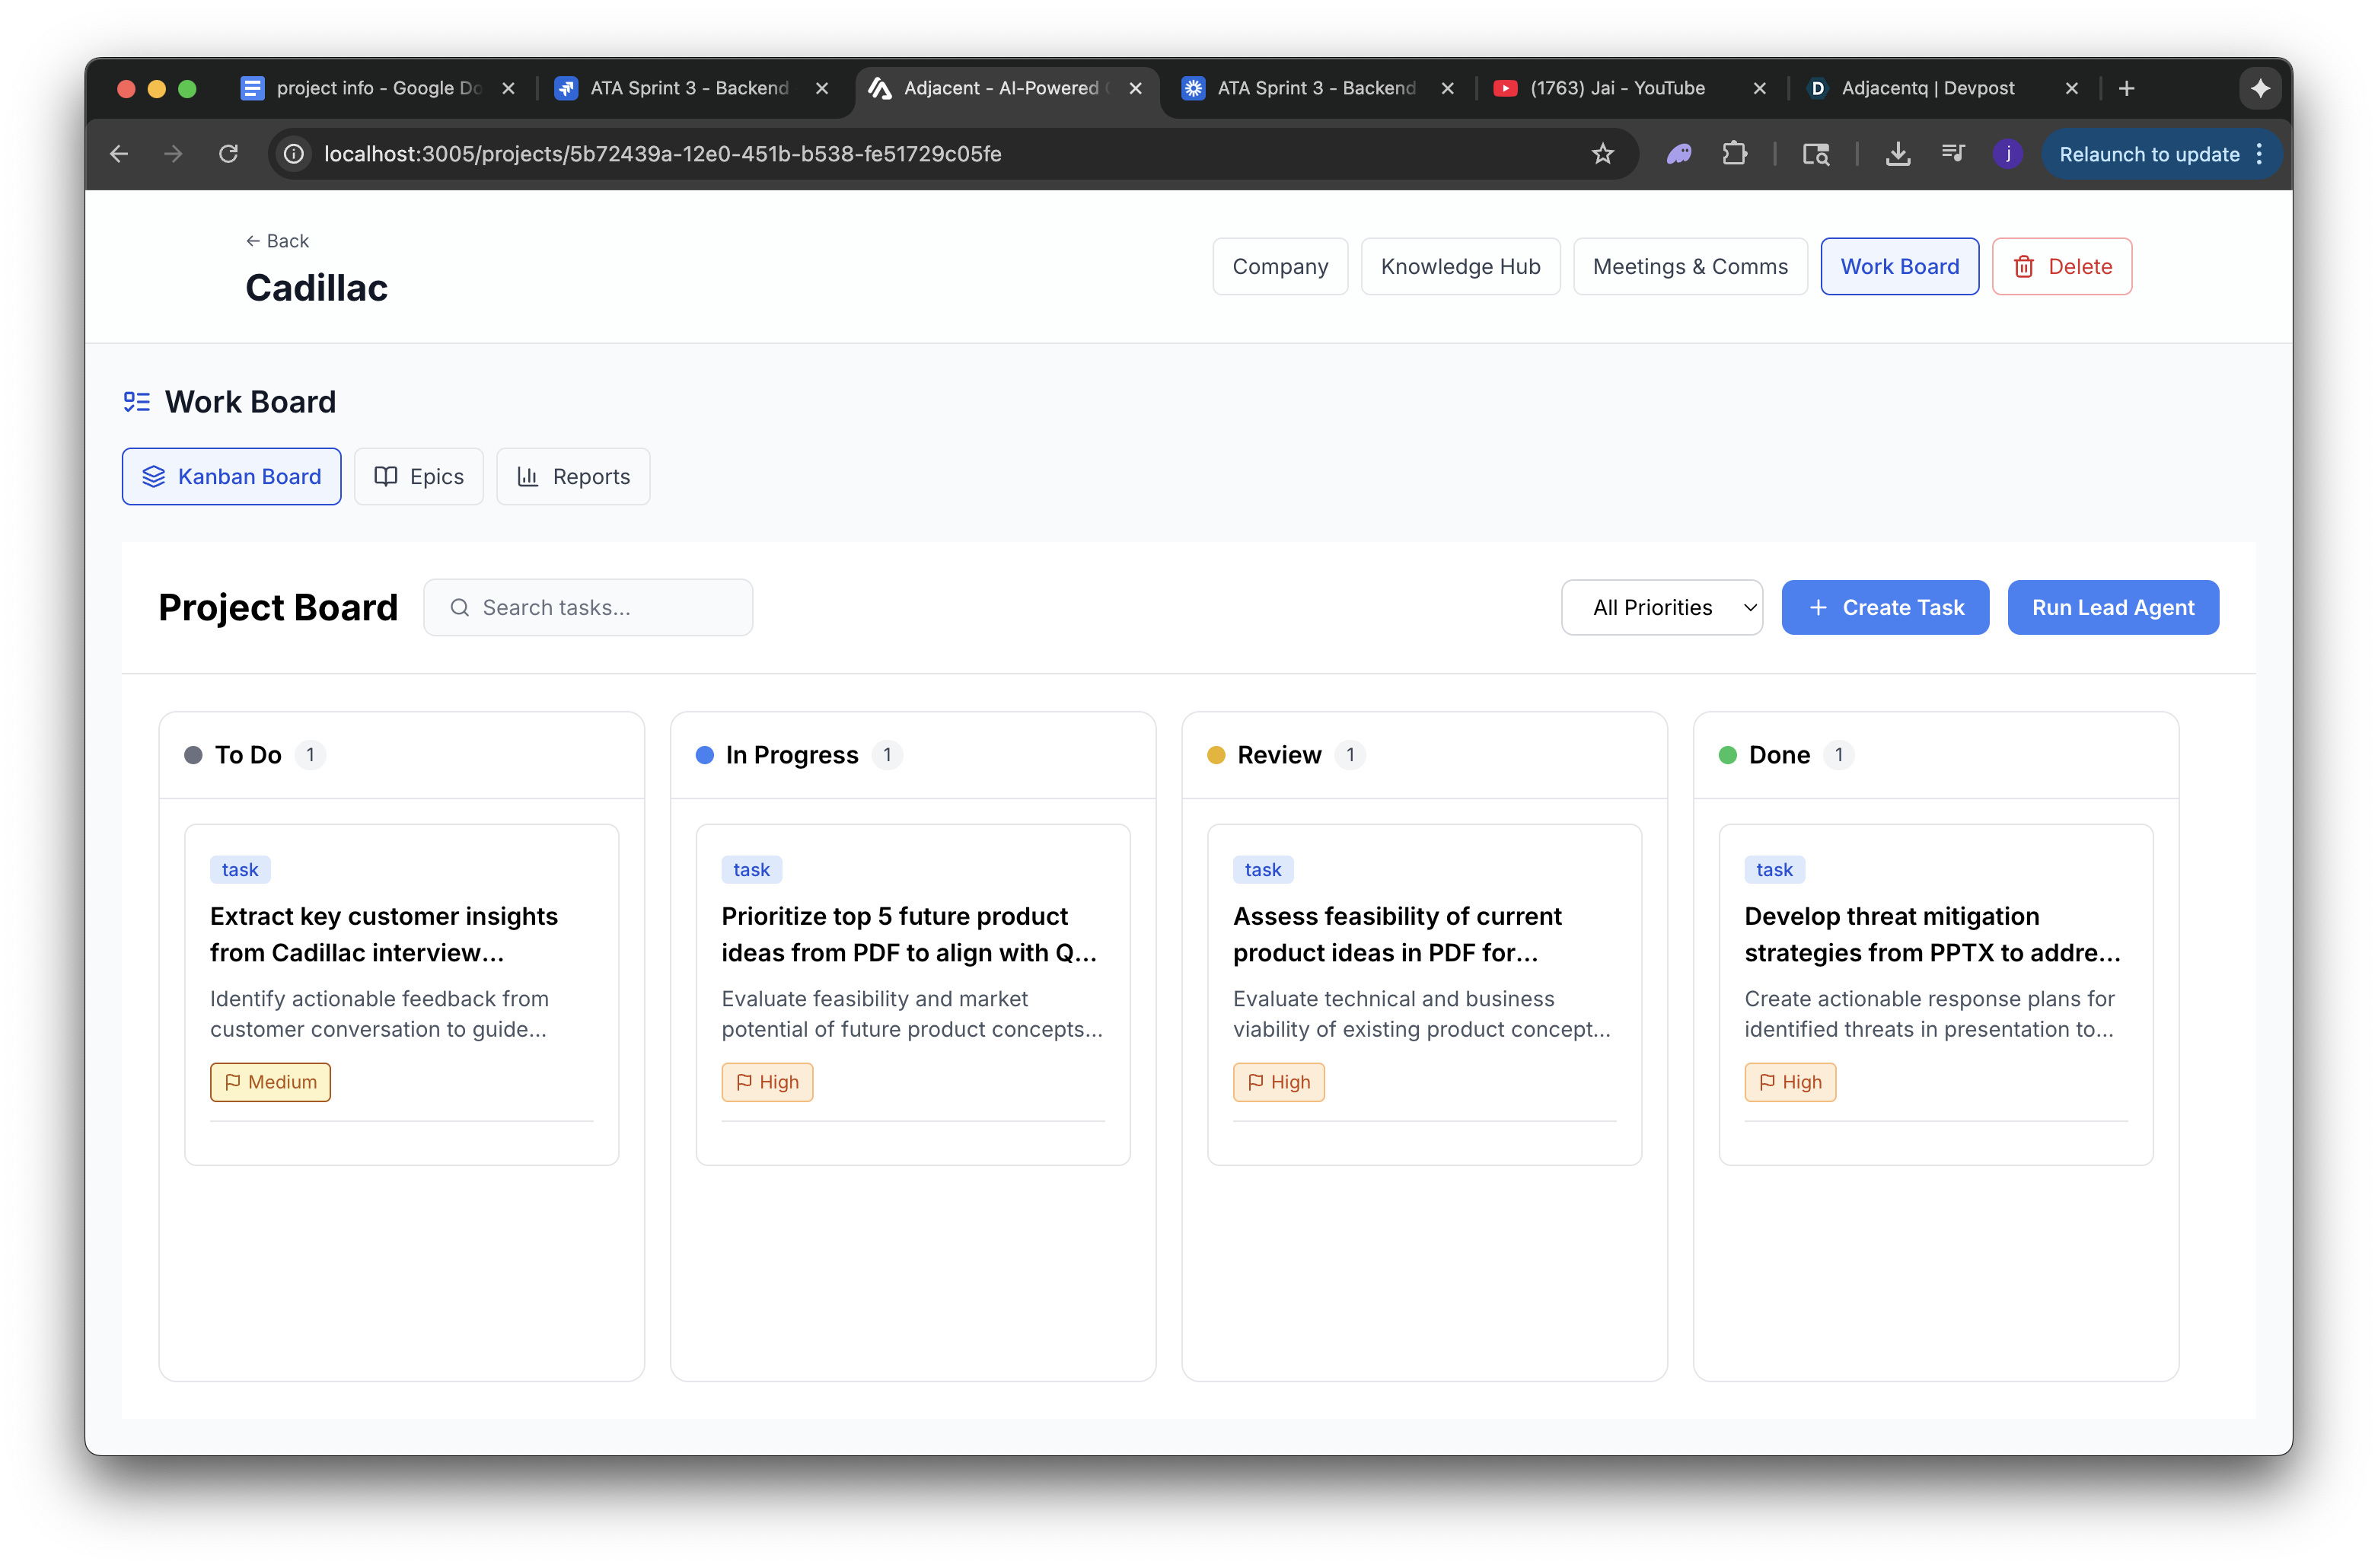Viewport: 2378px width, 1568px height.
Task: Open the media controls playlist icon
Action: coord(1952,154)
